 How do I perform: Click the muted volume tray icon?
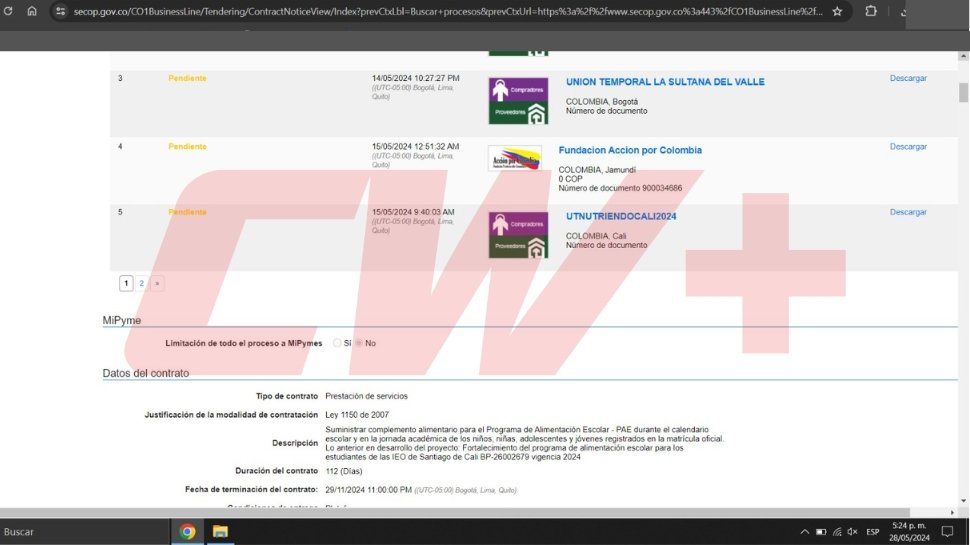[x=852, y=531]
